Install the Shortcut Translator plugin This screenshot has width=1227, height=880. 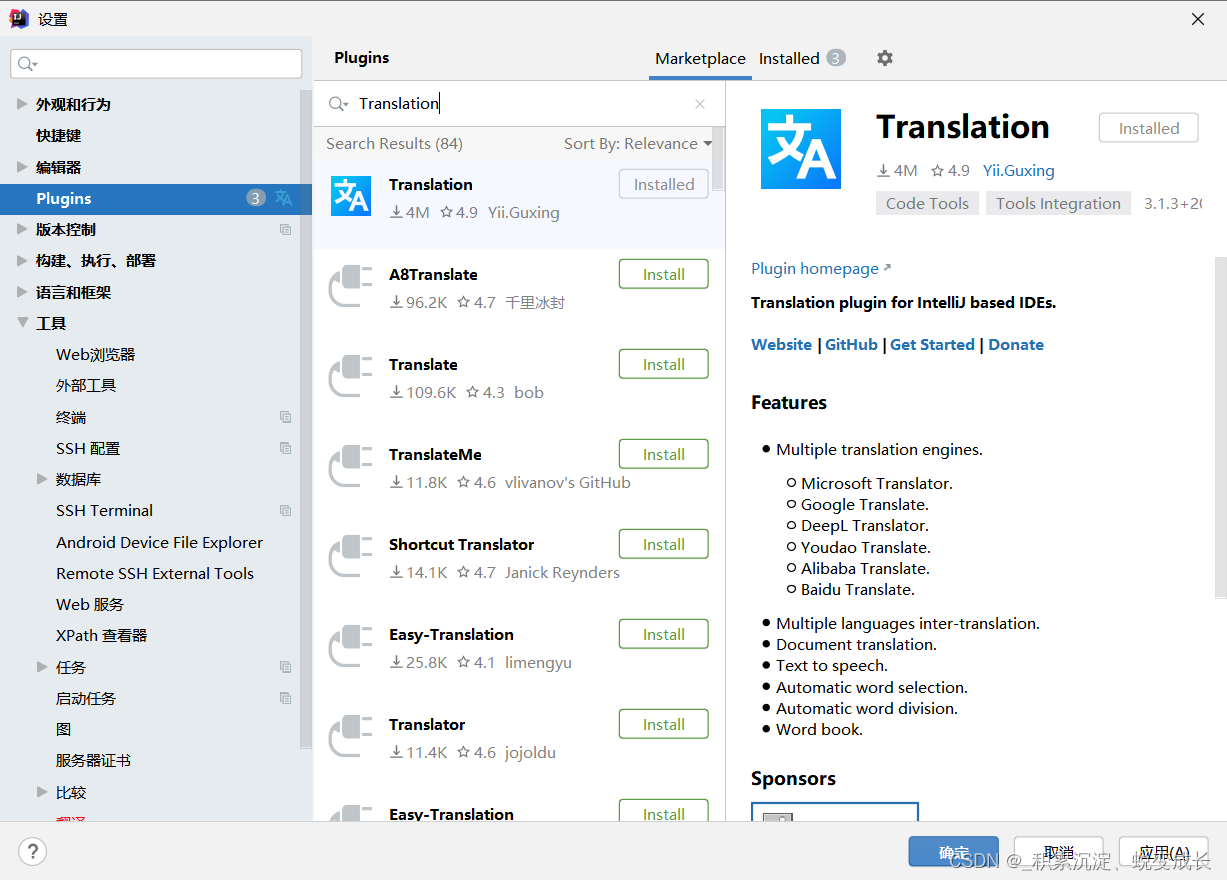tap(664, 544)
